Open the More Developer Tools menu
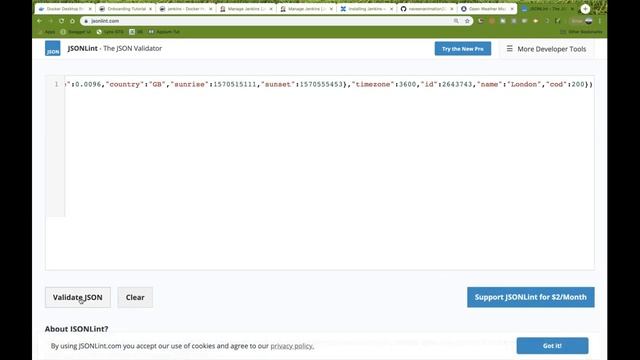 point(547,49)
